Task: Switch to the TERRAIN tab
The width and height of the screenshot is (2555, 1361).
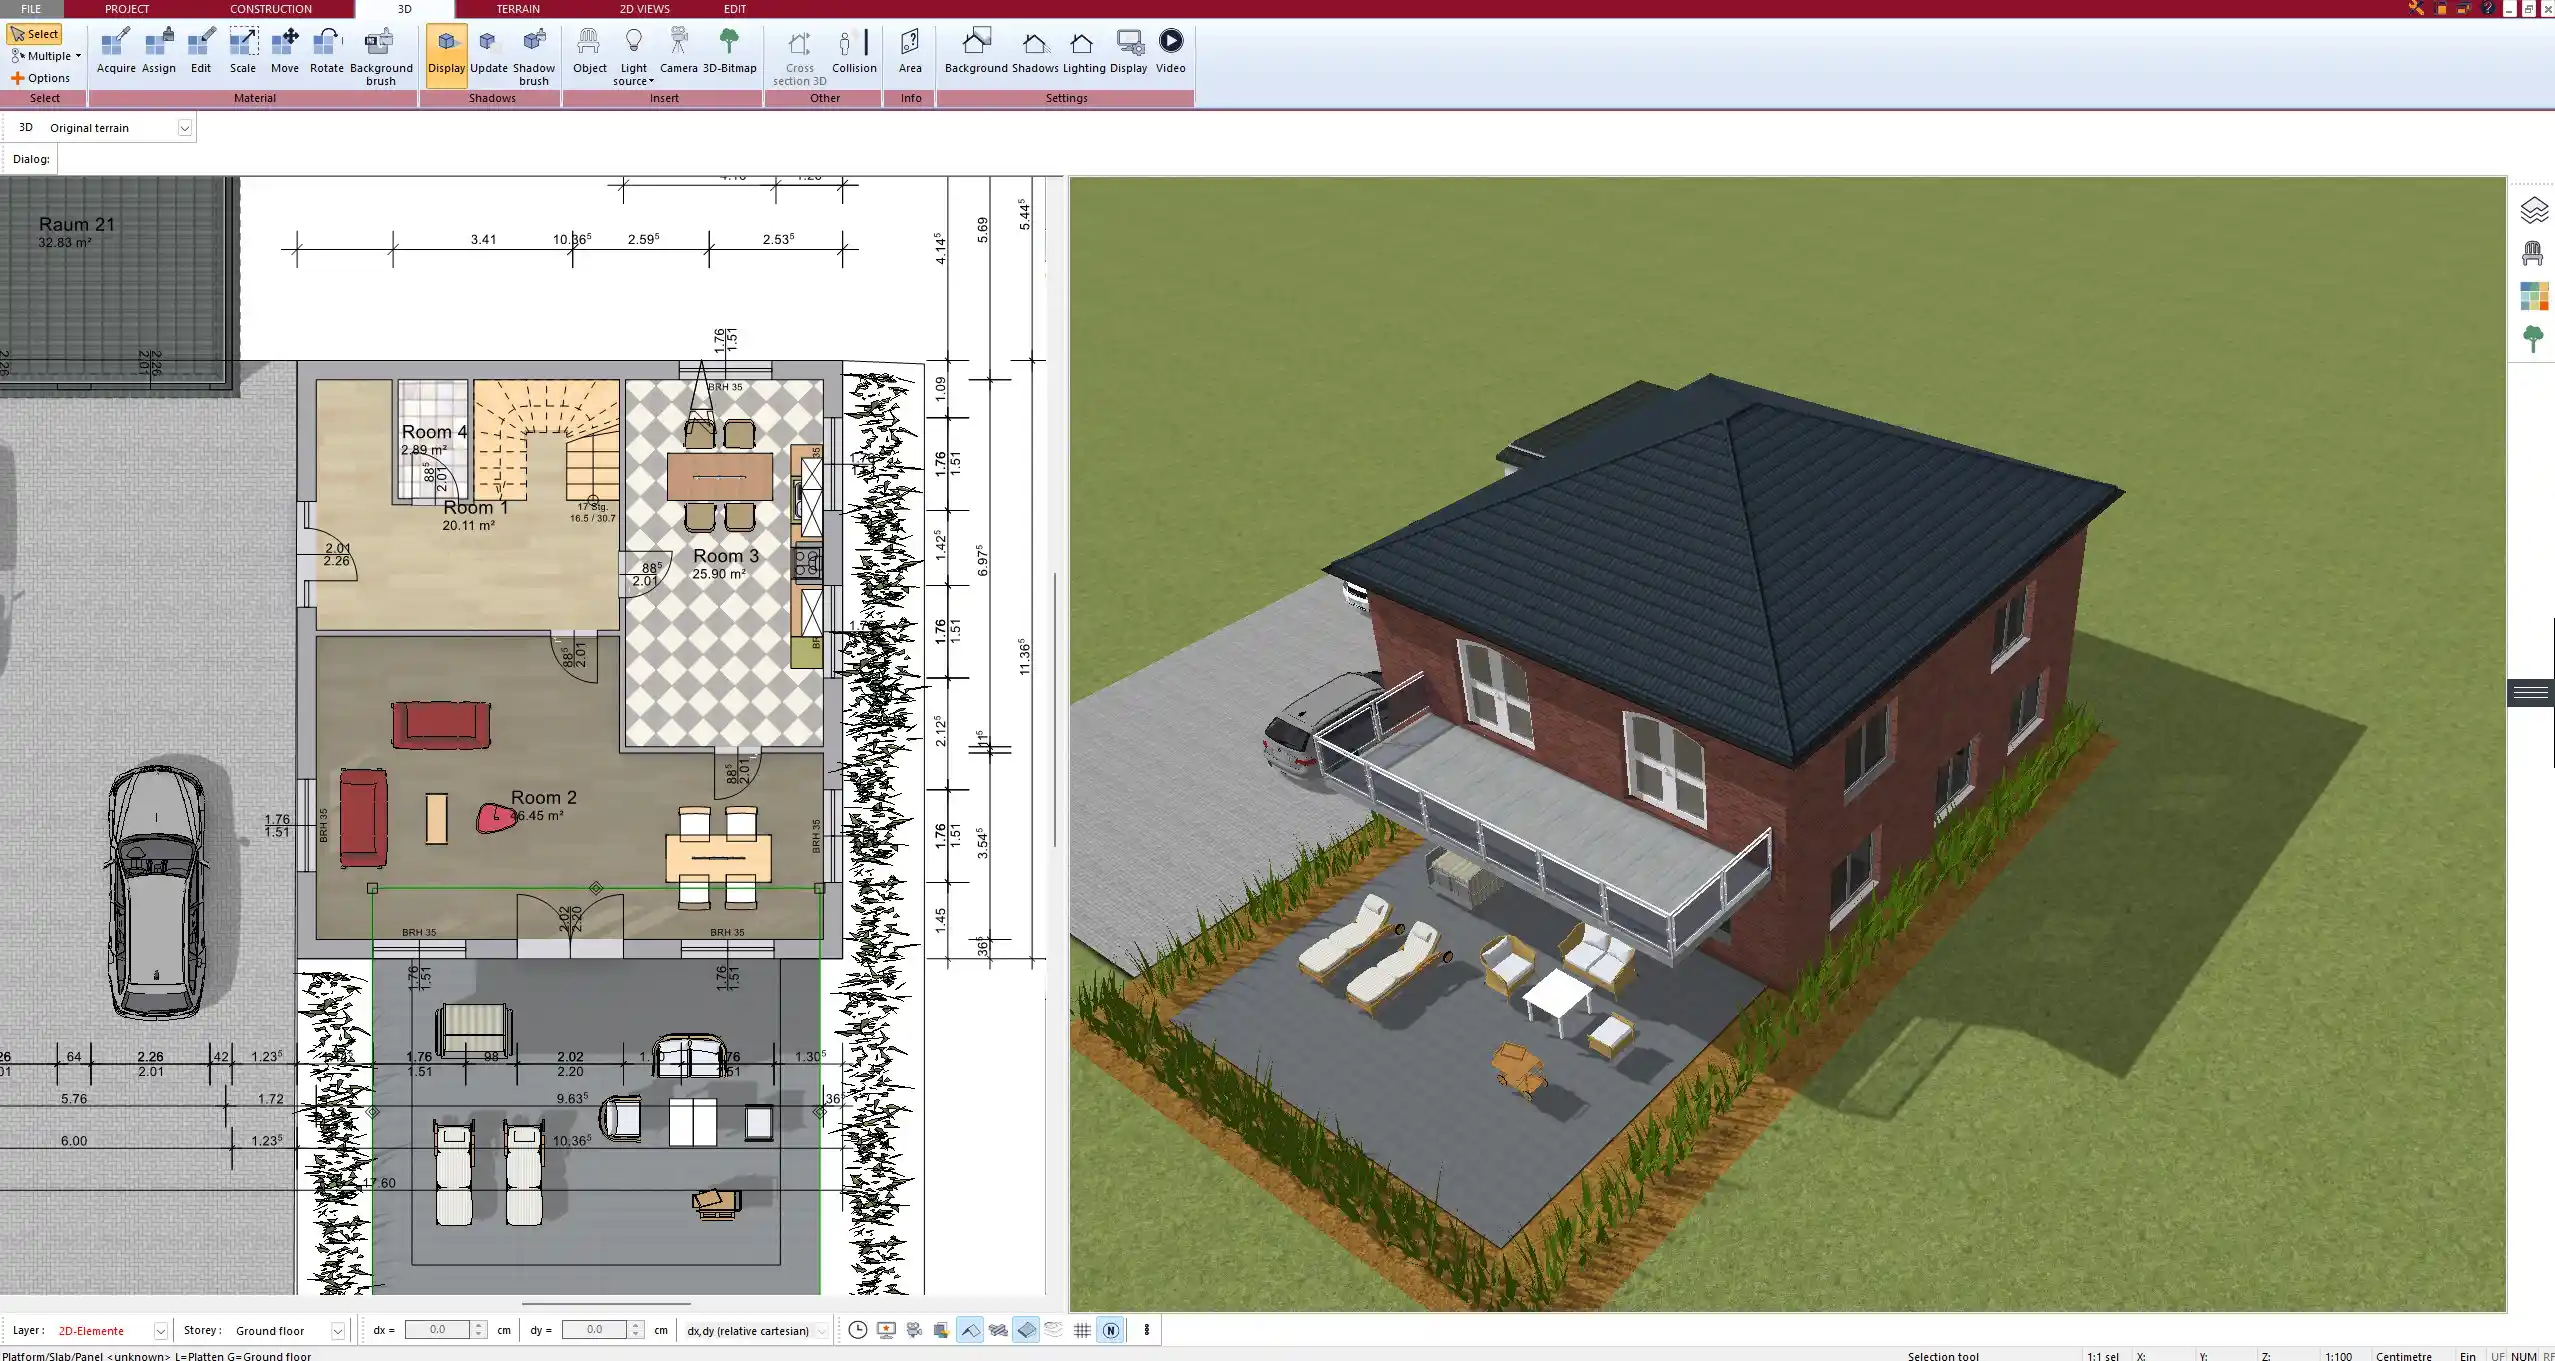Action: tap(518, 9)
